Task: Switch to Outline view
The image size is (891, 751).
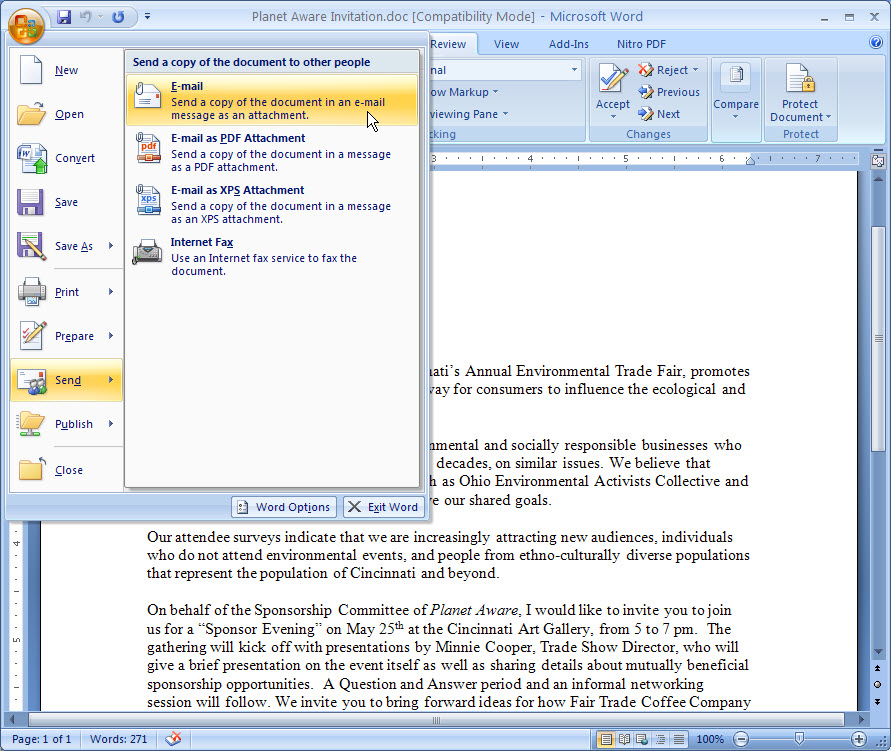Action: click(x=660, y=739)
